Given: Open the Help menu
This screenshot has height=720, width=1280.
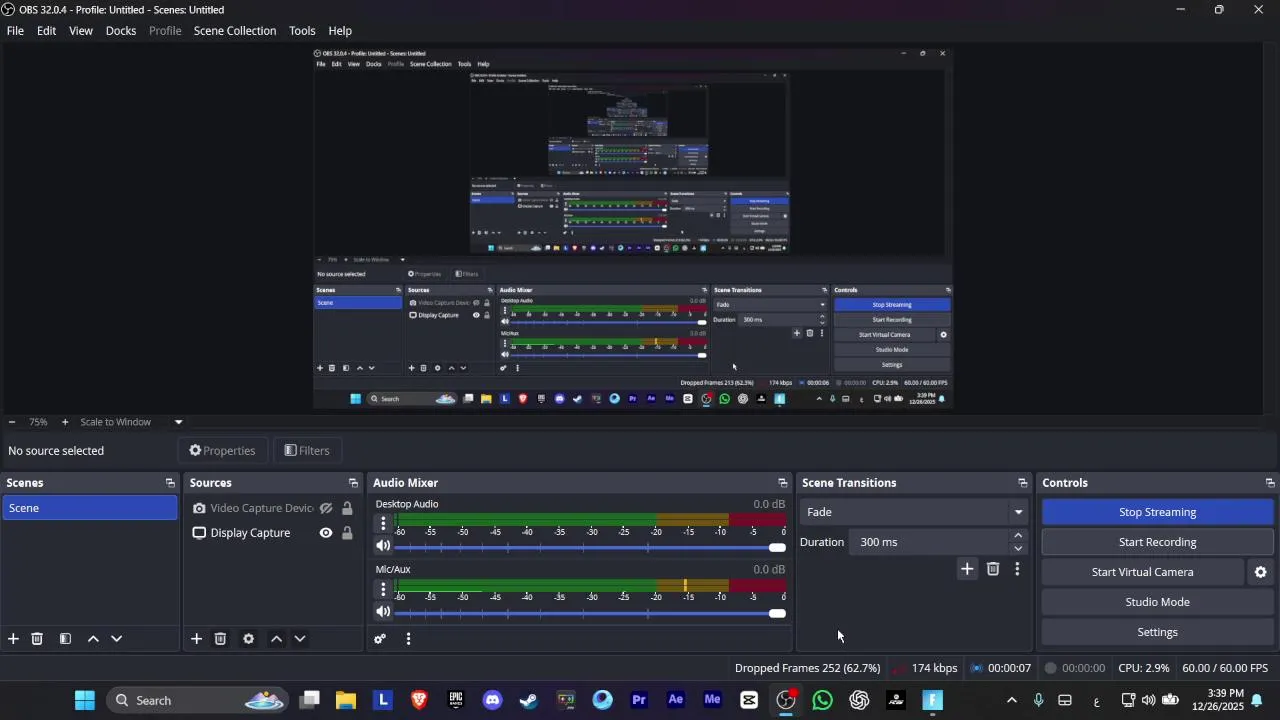Looking at the screenshot, I should click(x=340, y=31).
